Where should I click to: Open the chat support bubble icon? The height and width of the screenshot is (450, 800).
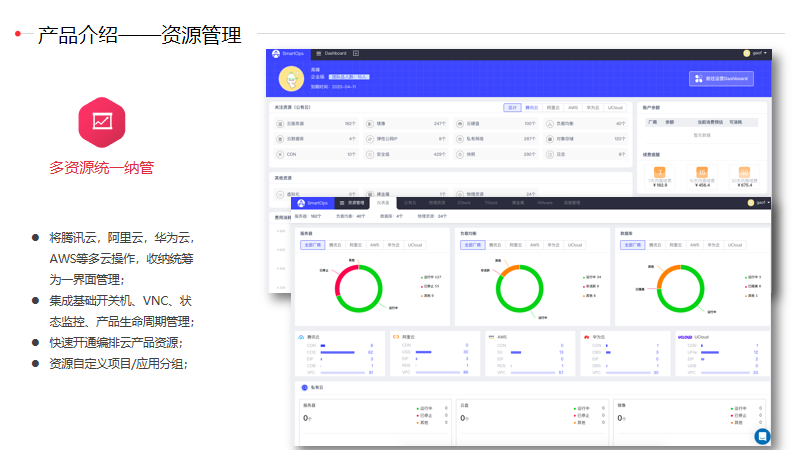coord(762,436)
